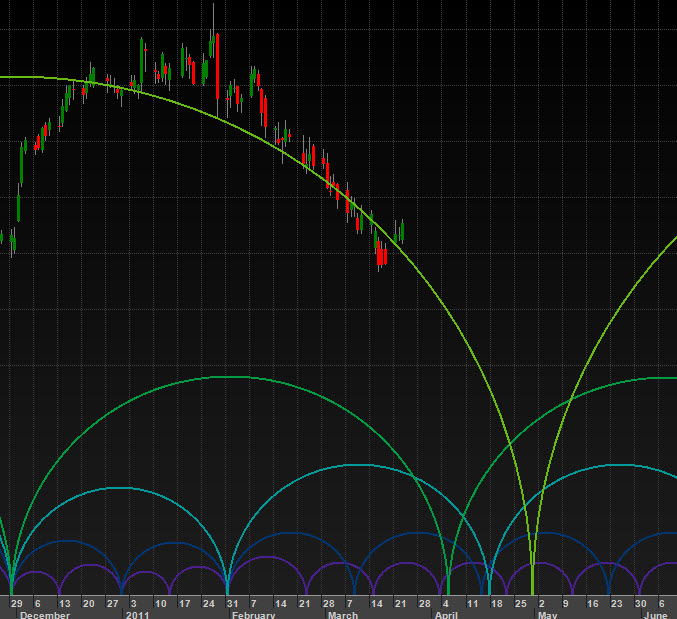Click the May 9 date label
Viewport: 677px width, 619px height.
tap(566, 603)
